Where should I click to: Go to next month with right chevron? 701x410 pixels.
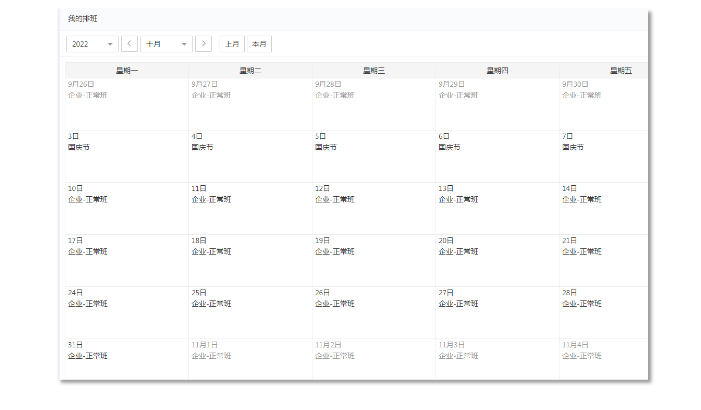[204, 44]
